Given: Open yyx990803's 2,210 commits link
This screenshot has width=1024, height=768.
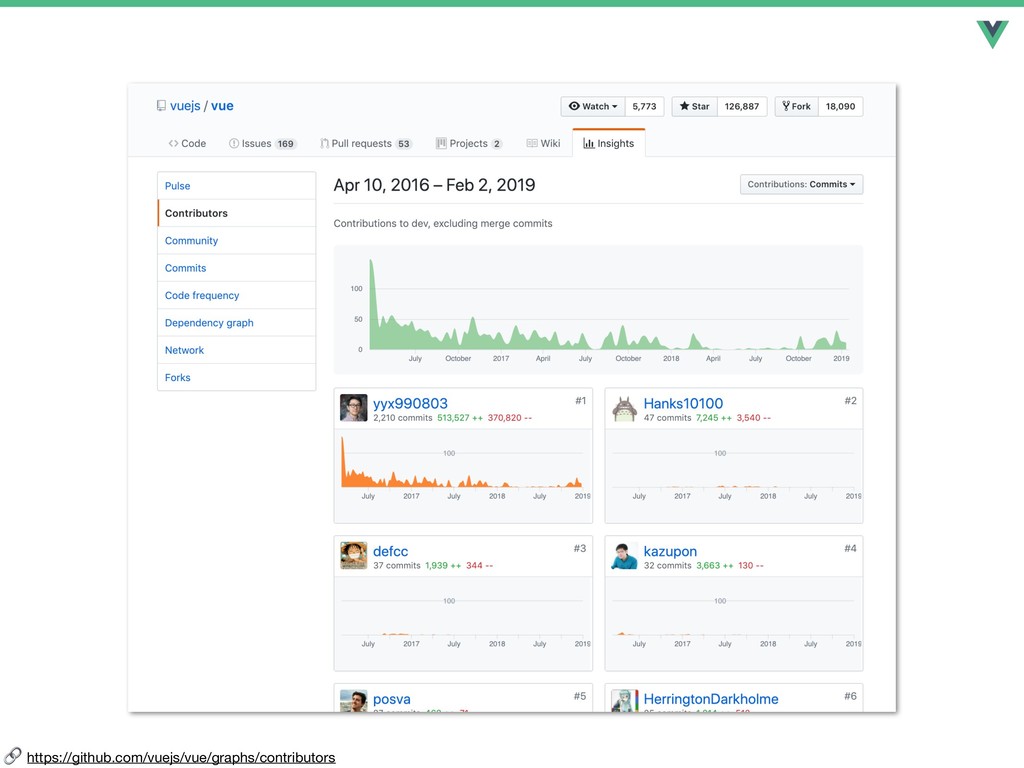Looking at the screenshot, I should 402,418.
